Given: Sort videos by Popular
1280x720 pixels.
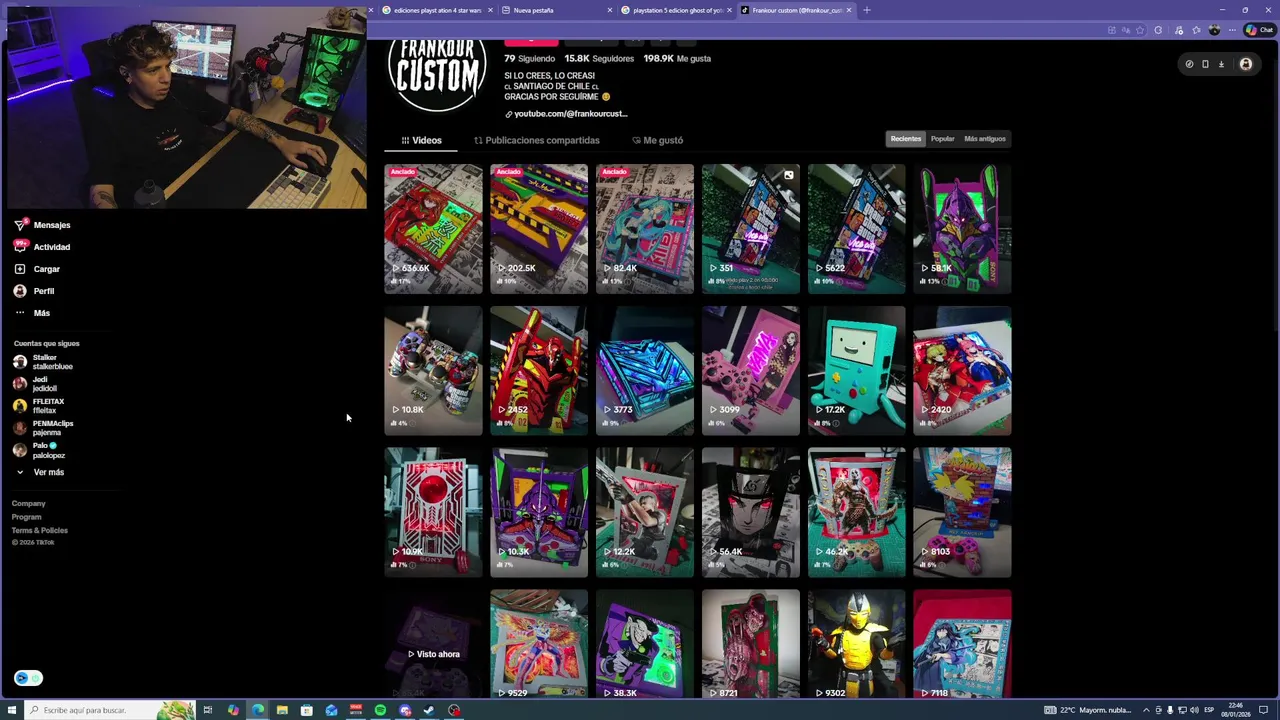Looking at the screenshot, I should coord(942,139).
